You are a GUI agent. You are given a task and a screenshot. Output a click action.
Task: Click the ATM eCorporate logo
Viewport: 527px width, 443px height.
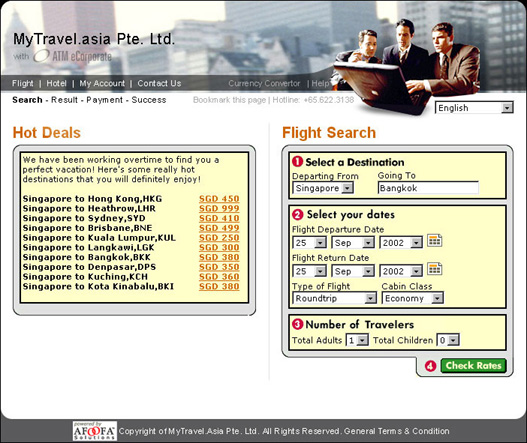click(x=73, y=56)
